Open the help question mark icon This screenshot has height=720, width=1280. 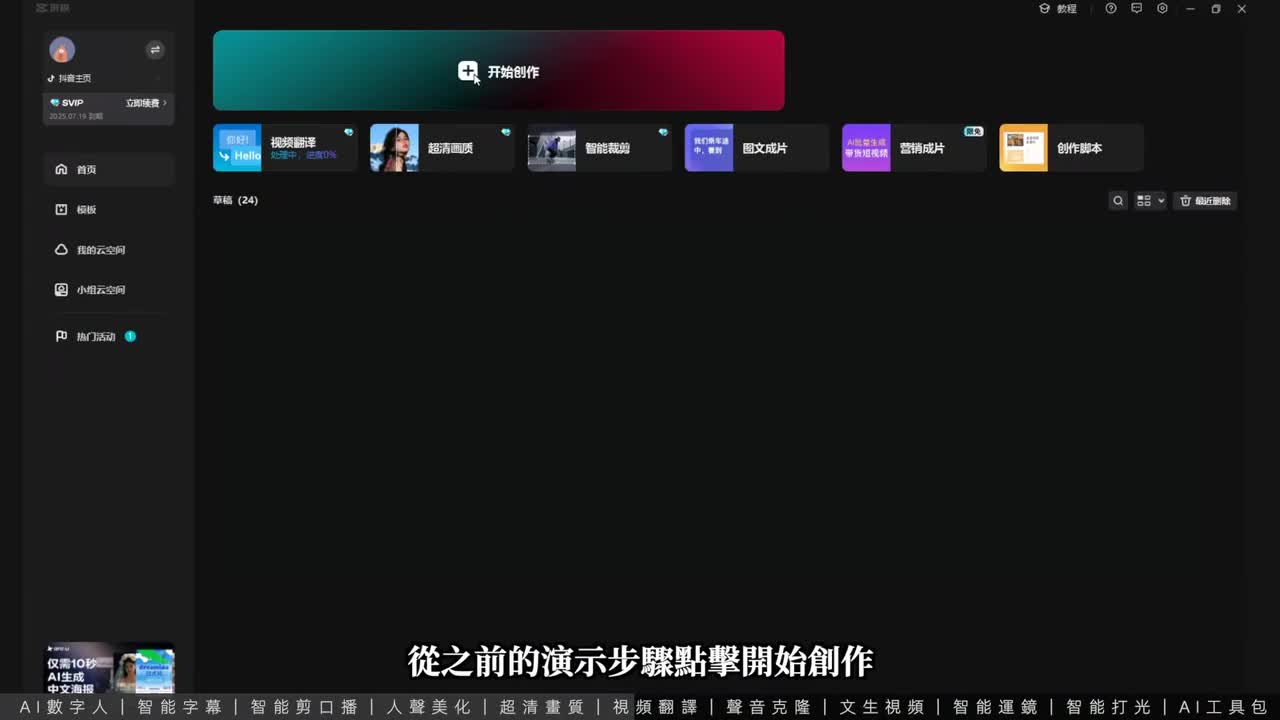(x=1111, y=9)
